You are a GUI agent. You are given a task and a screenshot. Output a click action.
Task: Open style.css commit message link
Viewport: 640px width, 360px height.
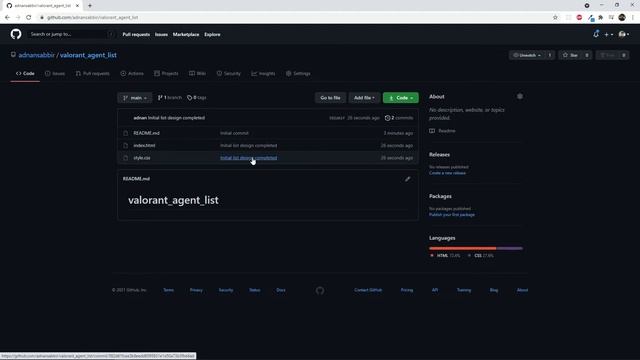point(249,158)
